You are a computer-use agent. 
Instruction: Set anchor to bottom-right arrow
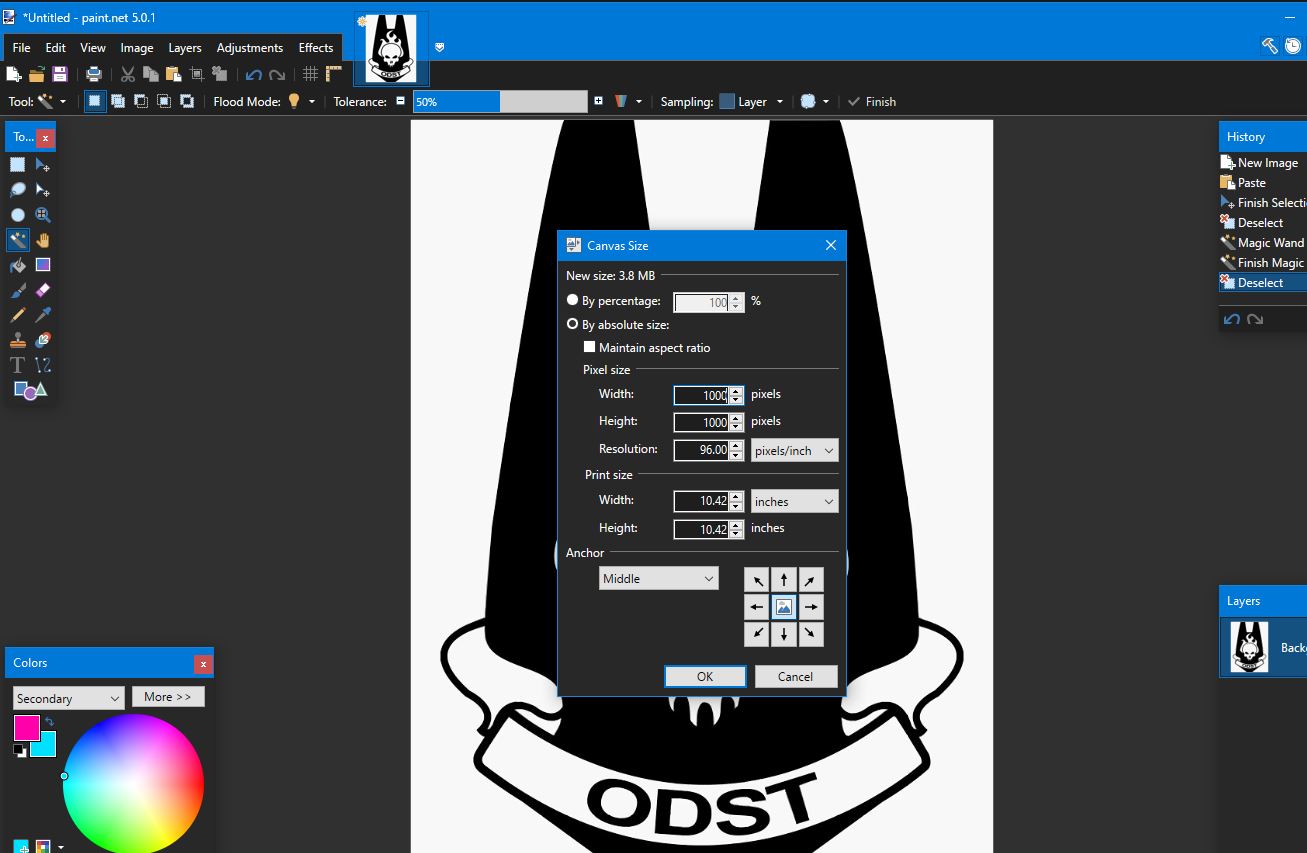pos(811,634)
